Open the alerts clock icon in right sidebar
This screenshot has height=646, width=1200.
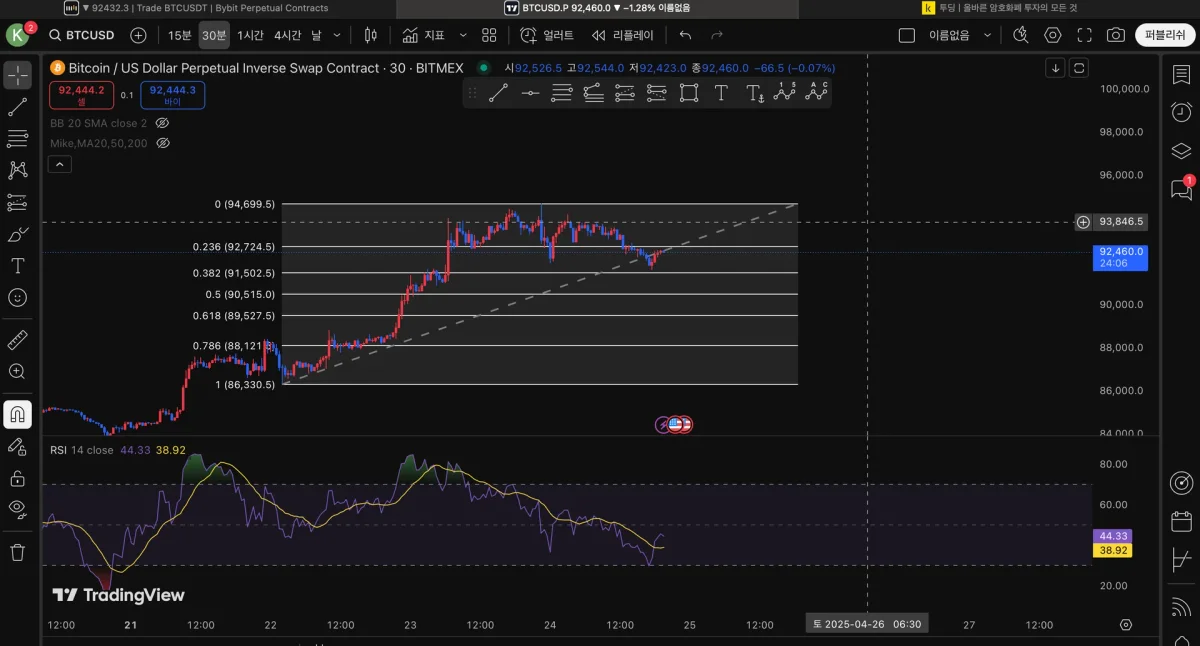point(1181,112)
